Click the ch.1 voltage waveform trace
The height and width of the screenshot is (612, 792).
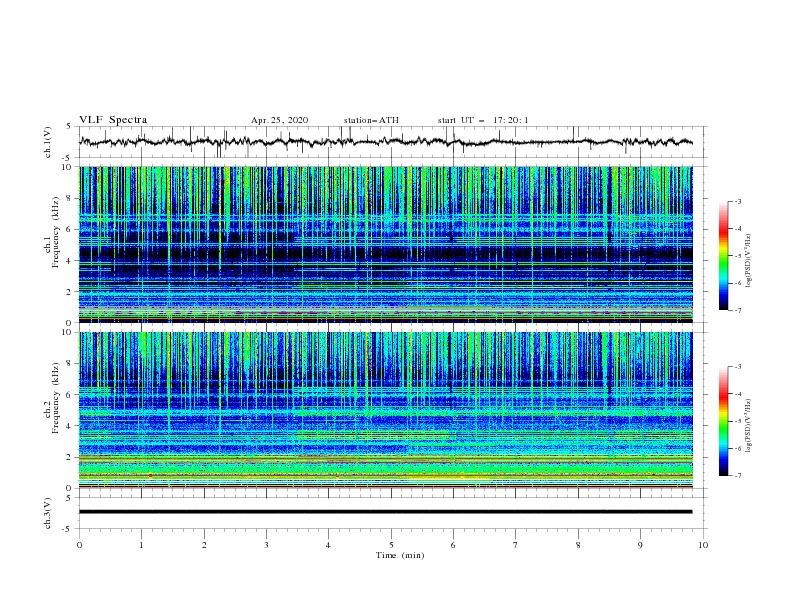pyautogui.click(x=385, y=142)
